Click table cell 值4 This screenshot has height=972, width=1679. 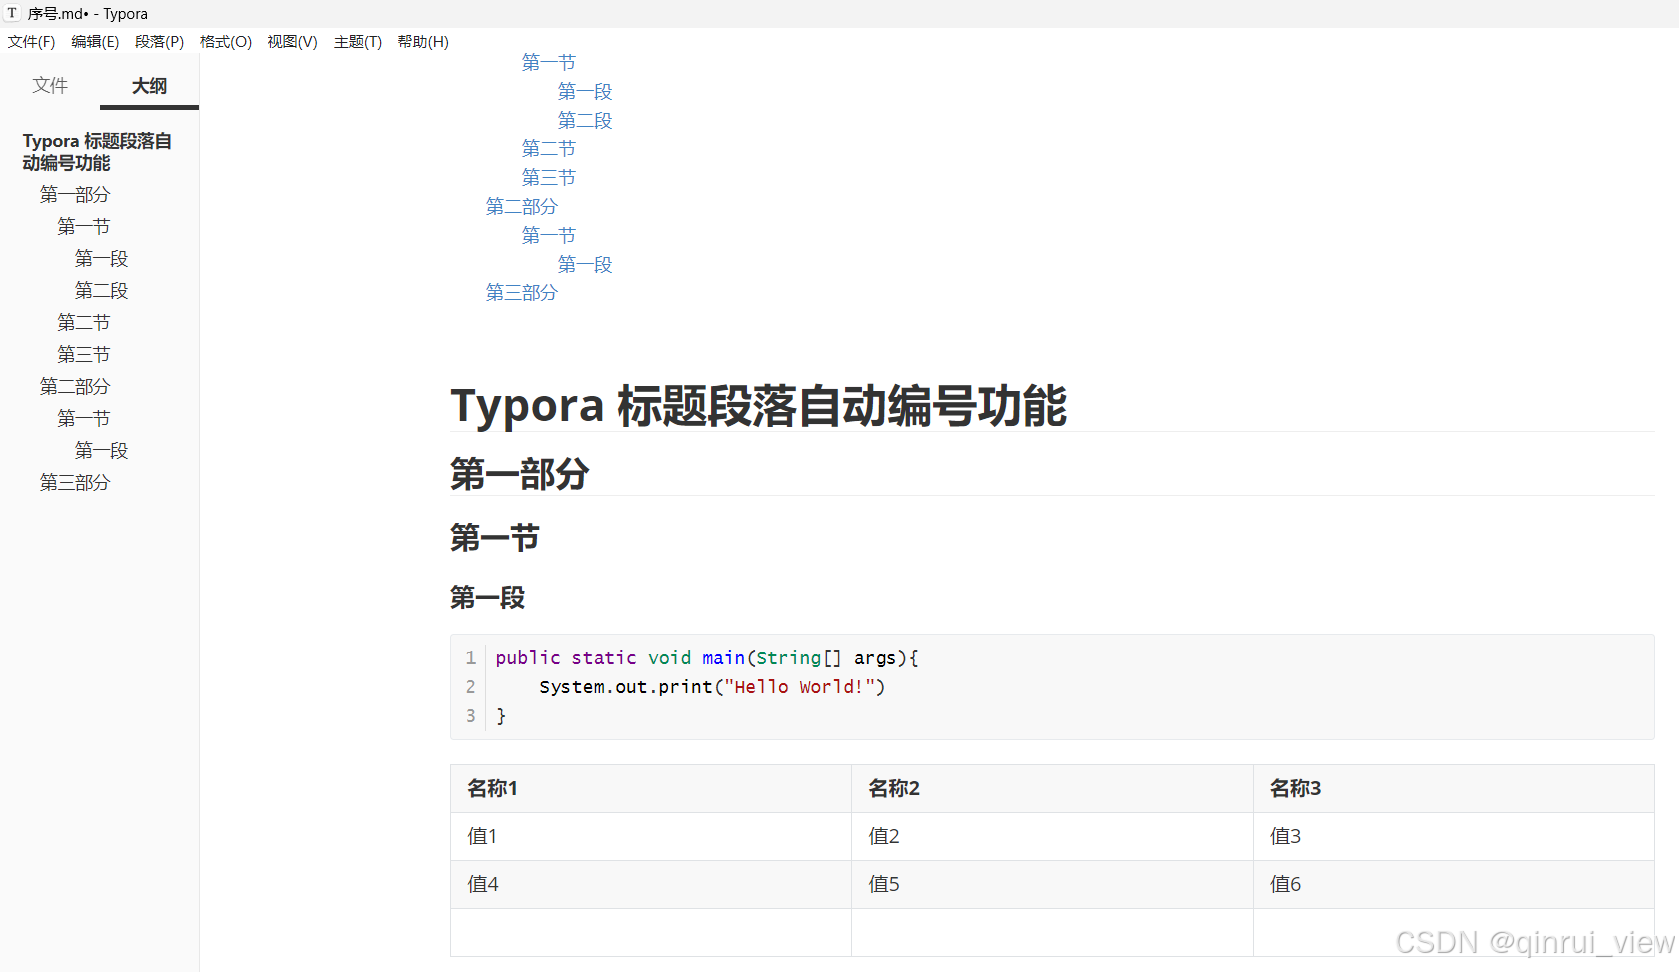tap(651, 885)
